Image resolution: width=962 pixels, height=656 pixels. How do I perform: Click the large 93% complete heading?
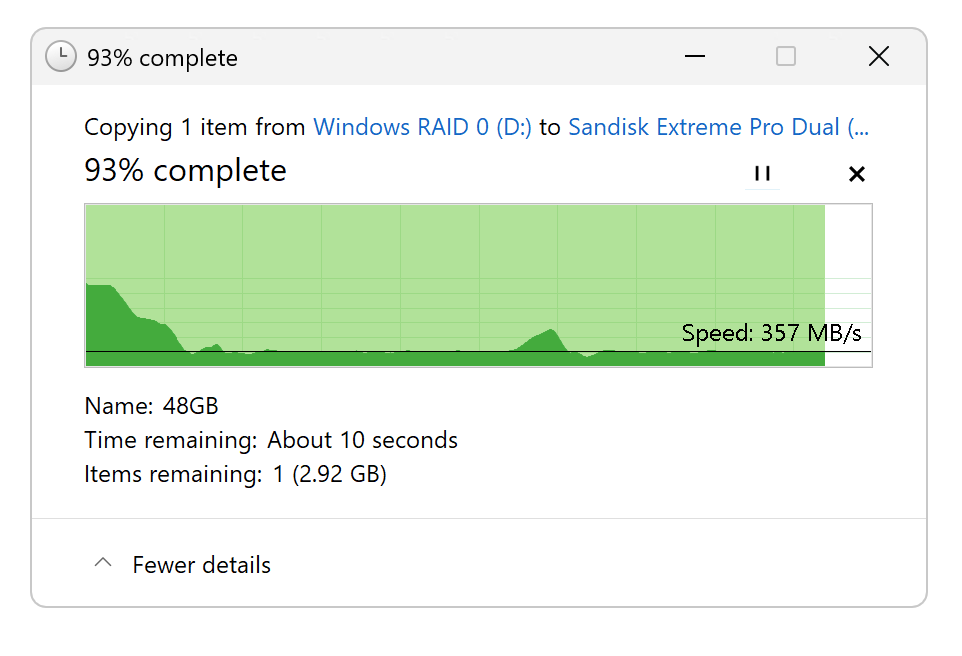coord(185,171)
